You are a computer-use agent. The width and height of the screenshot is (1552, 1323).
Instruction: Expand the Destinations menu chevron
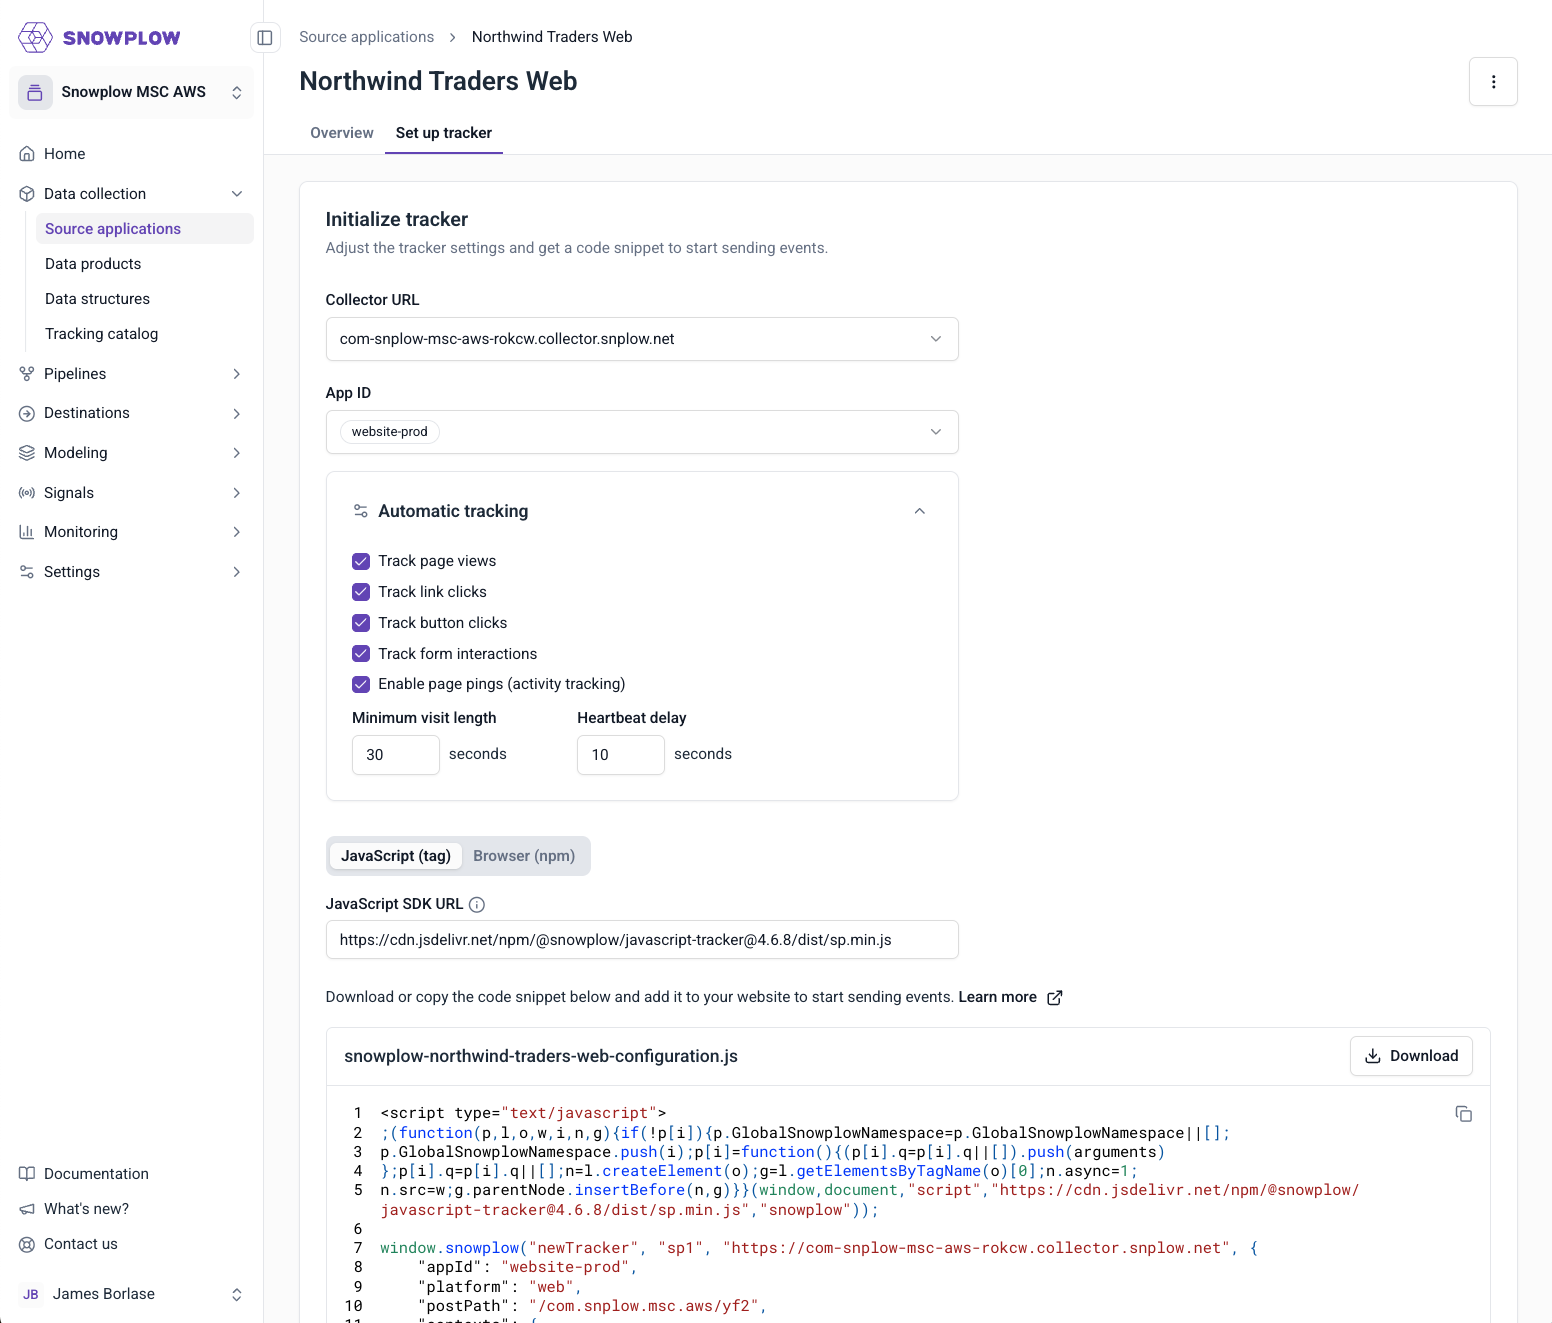tap(237, 413)
